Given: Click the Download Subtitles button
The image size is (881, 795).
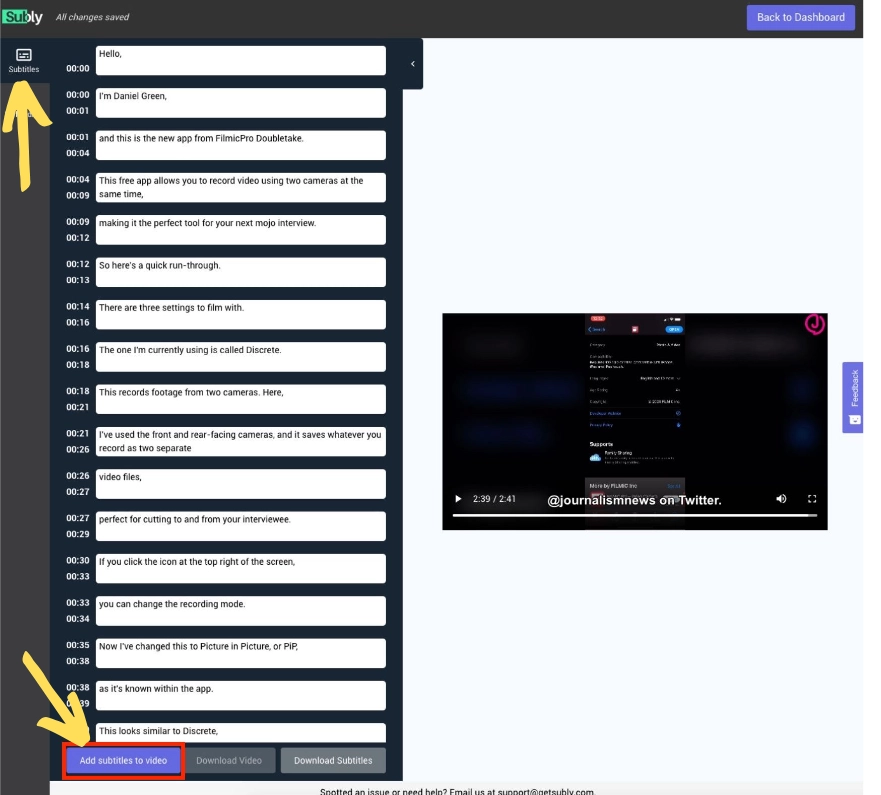Looking at the screenshot, I should point(333,760).
